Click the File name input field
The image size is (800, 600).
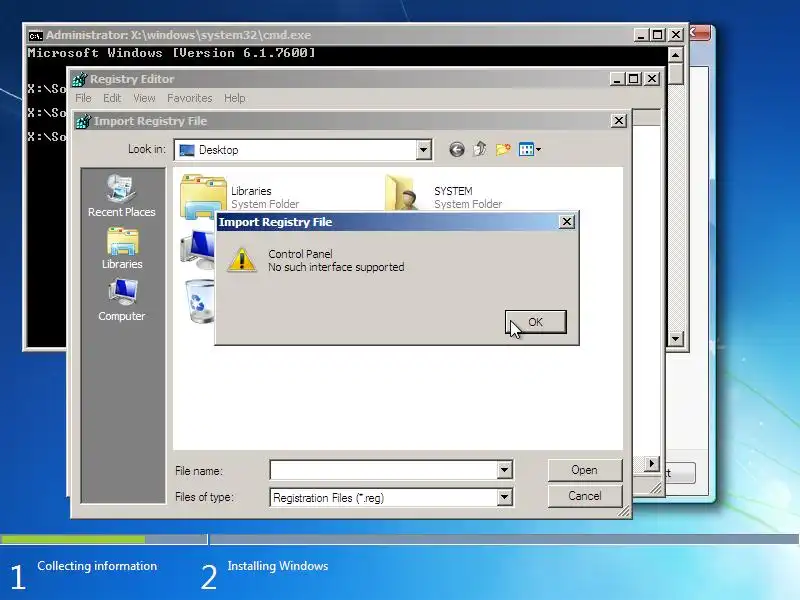coord(384,470)
